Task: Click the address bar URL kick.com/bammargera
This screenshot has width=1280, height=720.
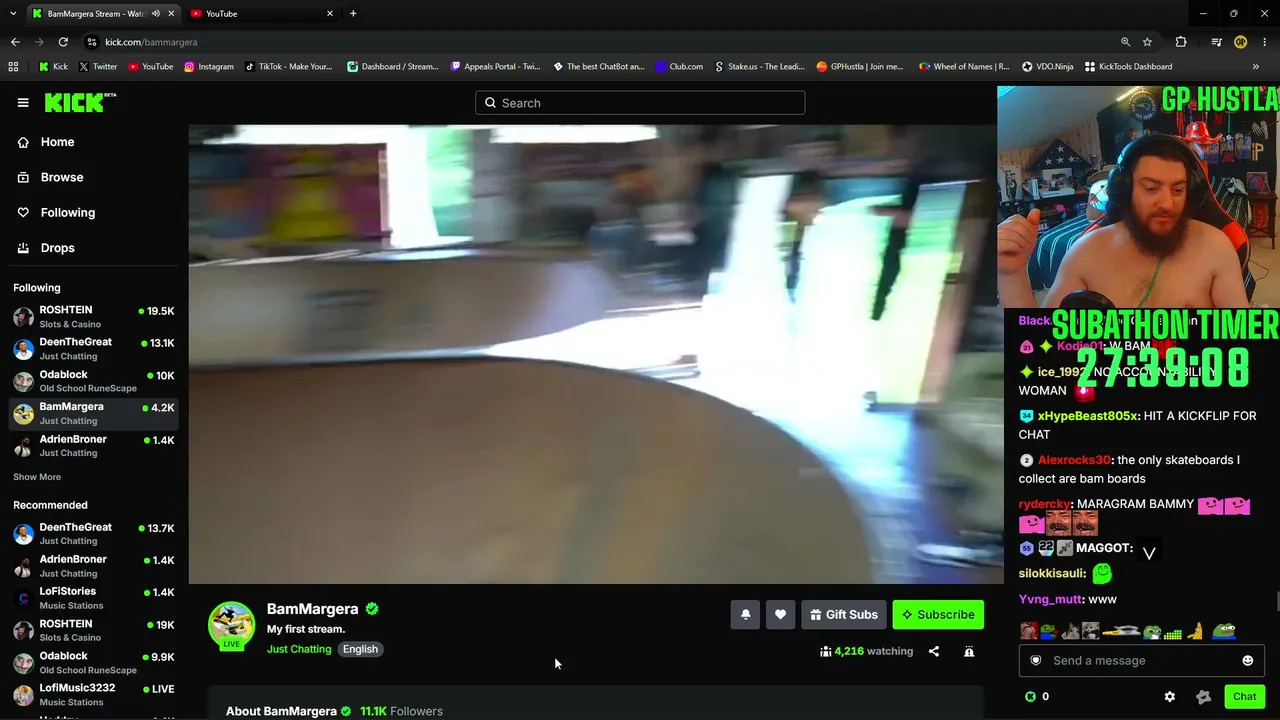Action: [x=151, y=42]
